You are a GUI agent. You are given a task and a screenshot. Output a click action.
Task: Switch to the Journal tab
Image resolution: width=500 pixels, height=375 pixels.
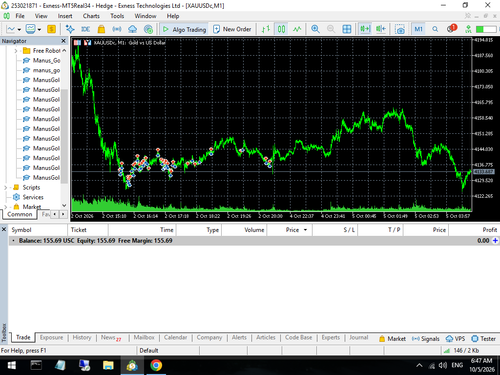[359, 337]
